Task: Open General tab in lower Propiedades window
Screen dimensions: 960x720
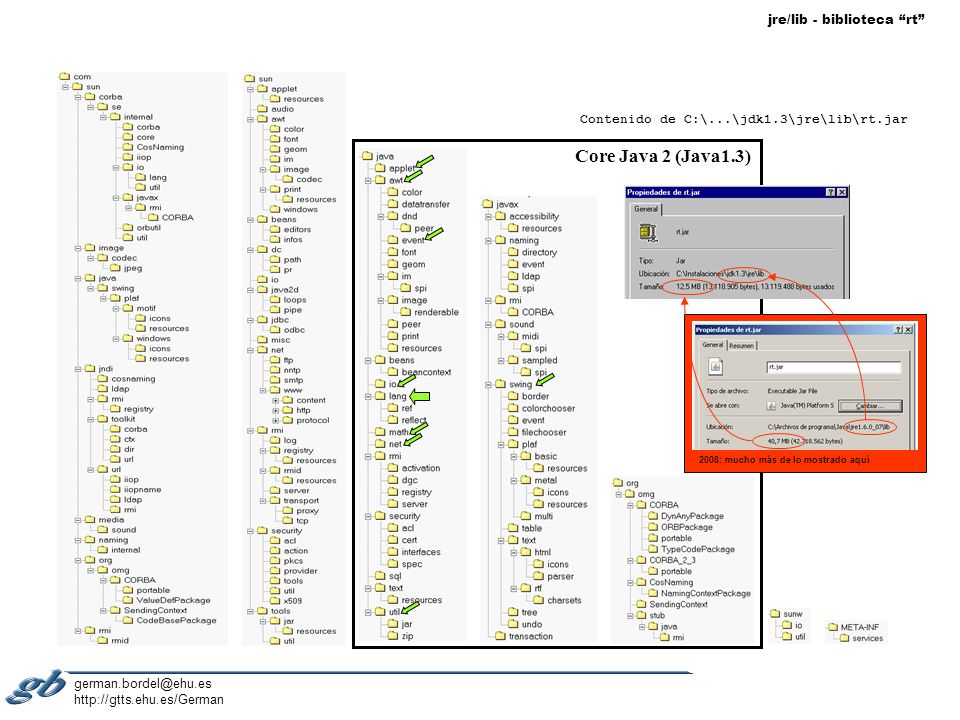Action: click(x=713, y=345)
